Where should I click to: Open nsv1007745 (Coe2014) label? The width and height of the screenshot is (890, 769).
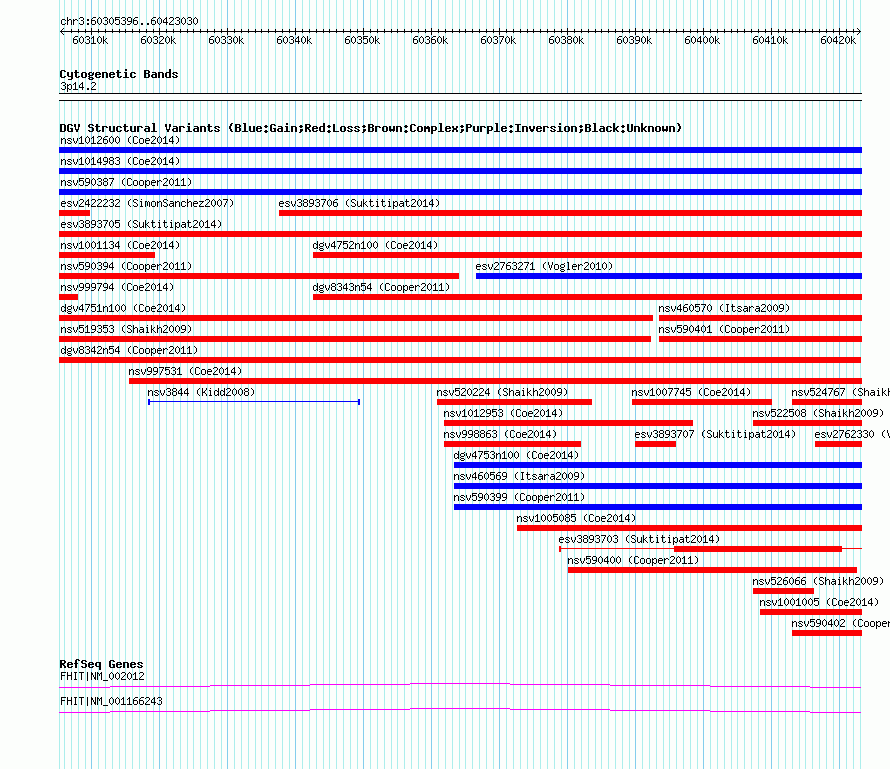coord(691,392)
